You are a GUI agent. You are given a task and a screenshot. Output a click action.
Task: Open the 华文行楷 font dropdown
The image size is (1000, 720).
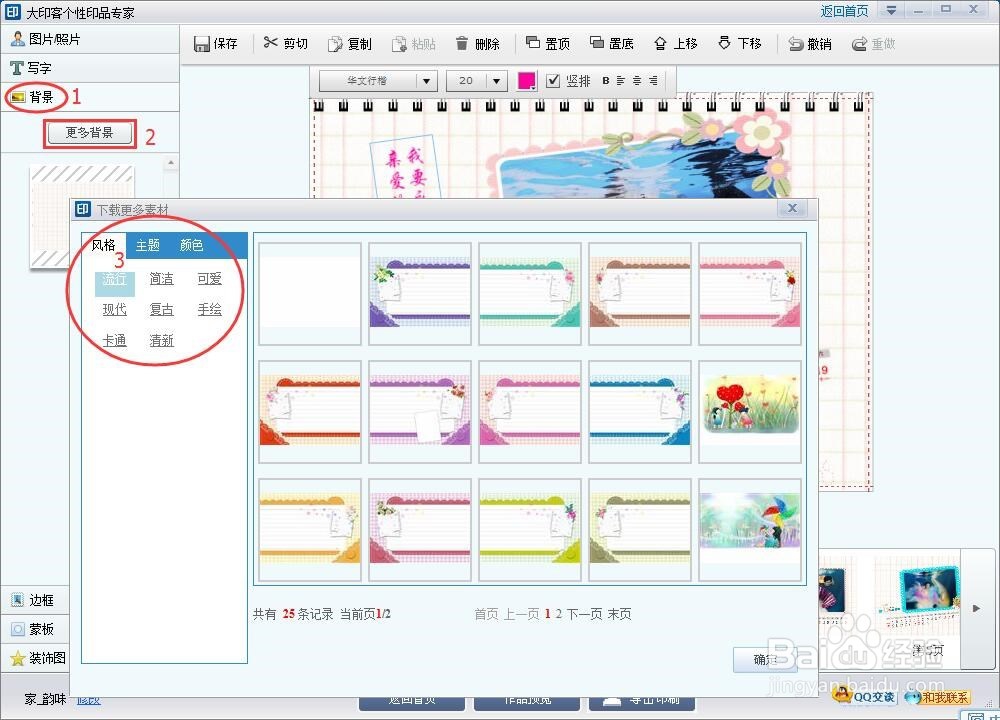click(x=425, y=81)
